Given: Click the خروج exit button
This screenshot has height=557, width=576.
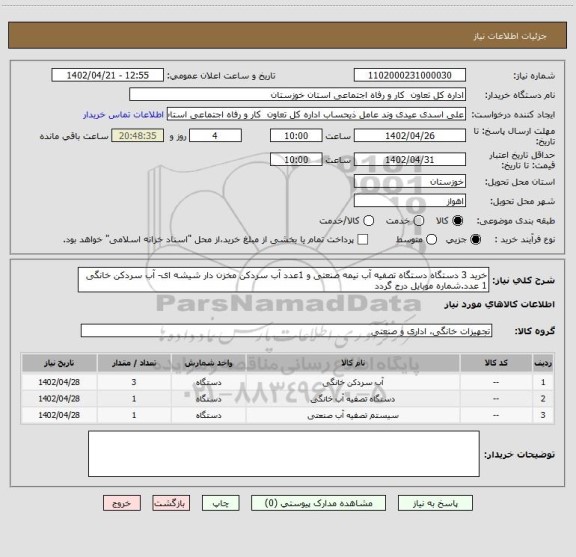Looking at the screenshot, I should pyautogui.click(x=122, y=503).
